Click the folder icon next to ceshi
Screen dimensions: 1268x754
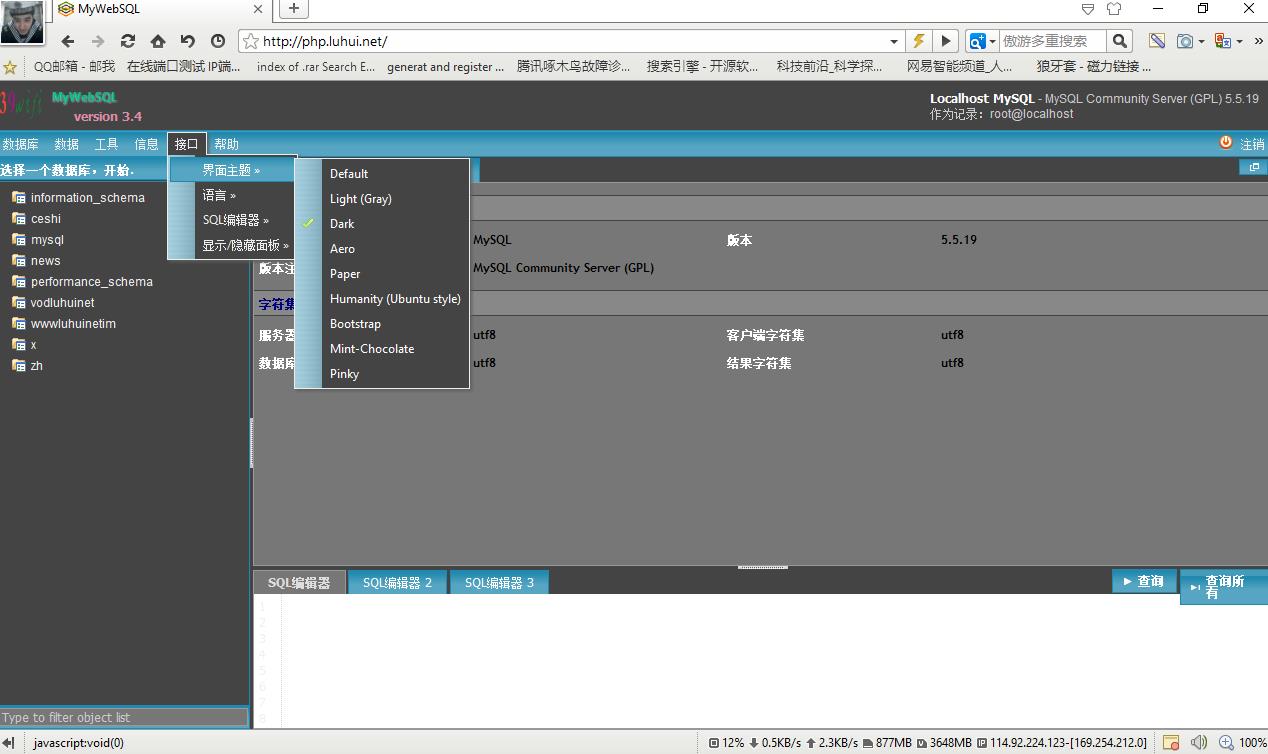19,218
